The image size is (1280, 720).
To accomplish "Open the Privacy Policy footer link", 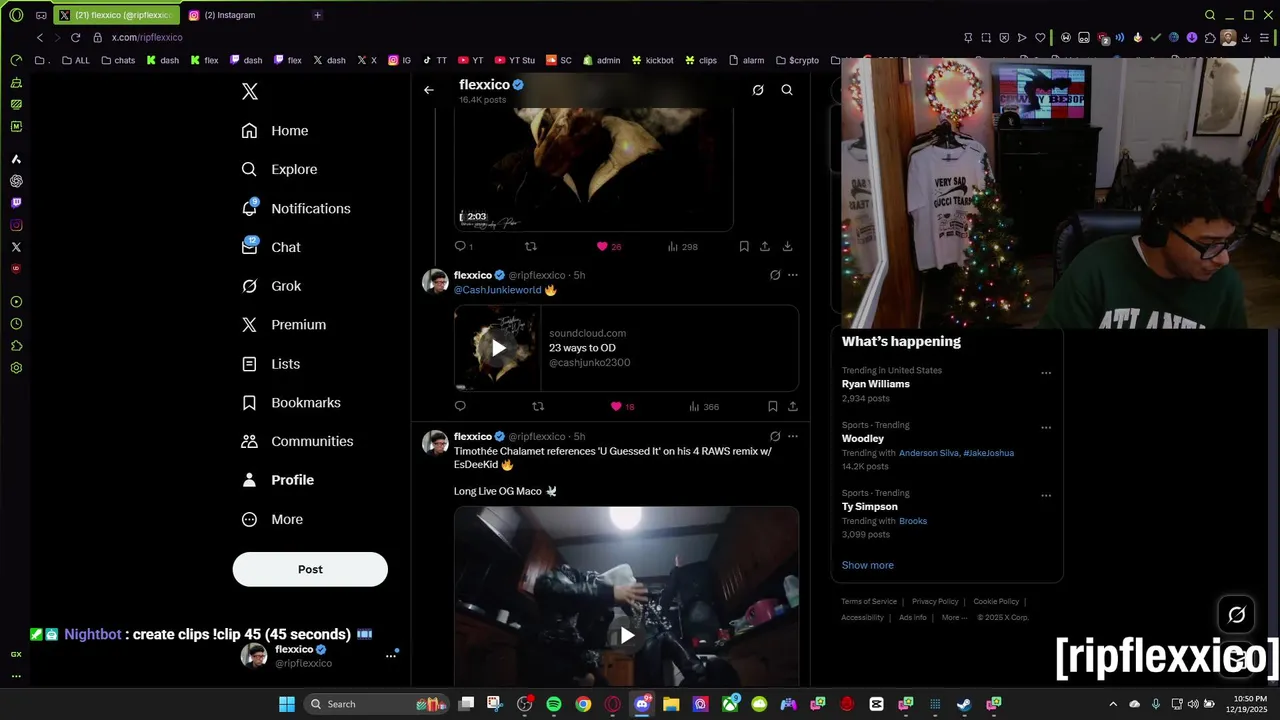I will (x=935, y=602).
